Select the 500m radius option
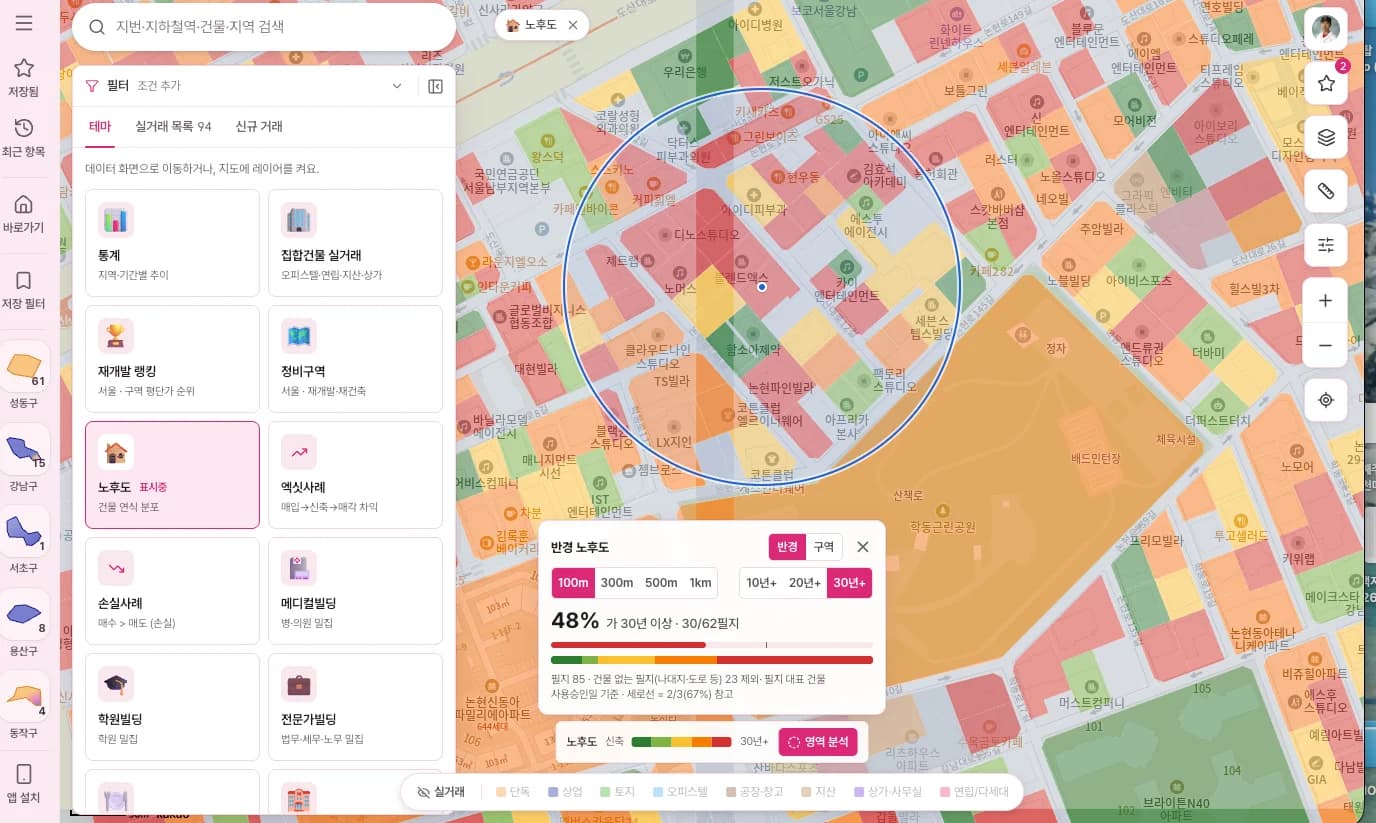The height and width of the screenshot is (823, 1376). [661, 583]
